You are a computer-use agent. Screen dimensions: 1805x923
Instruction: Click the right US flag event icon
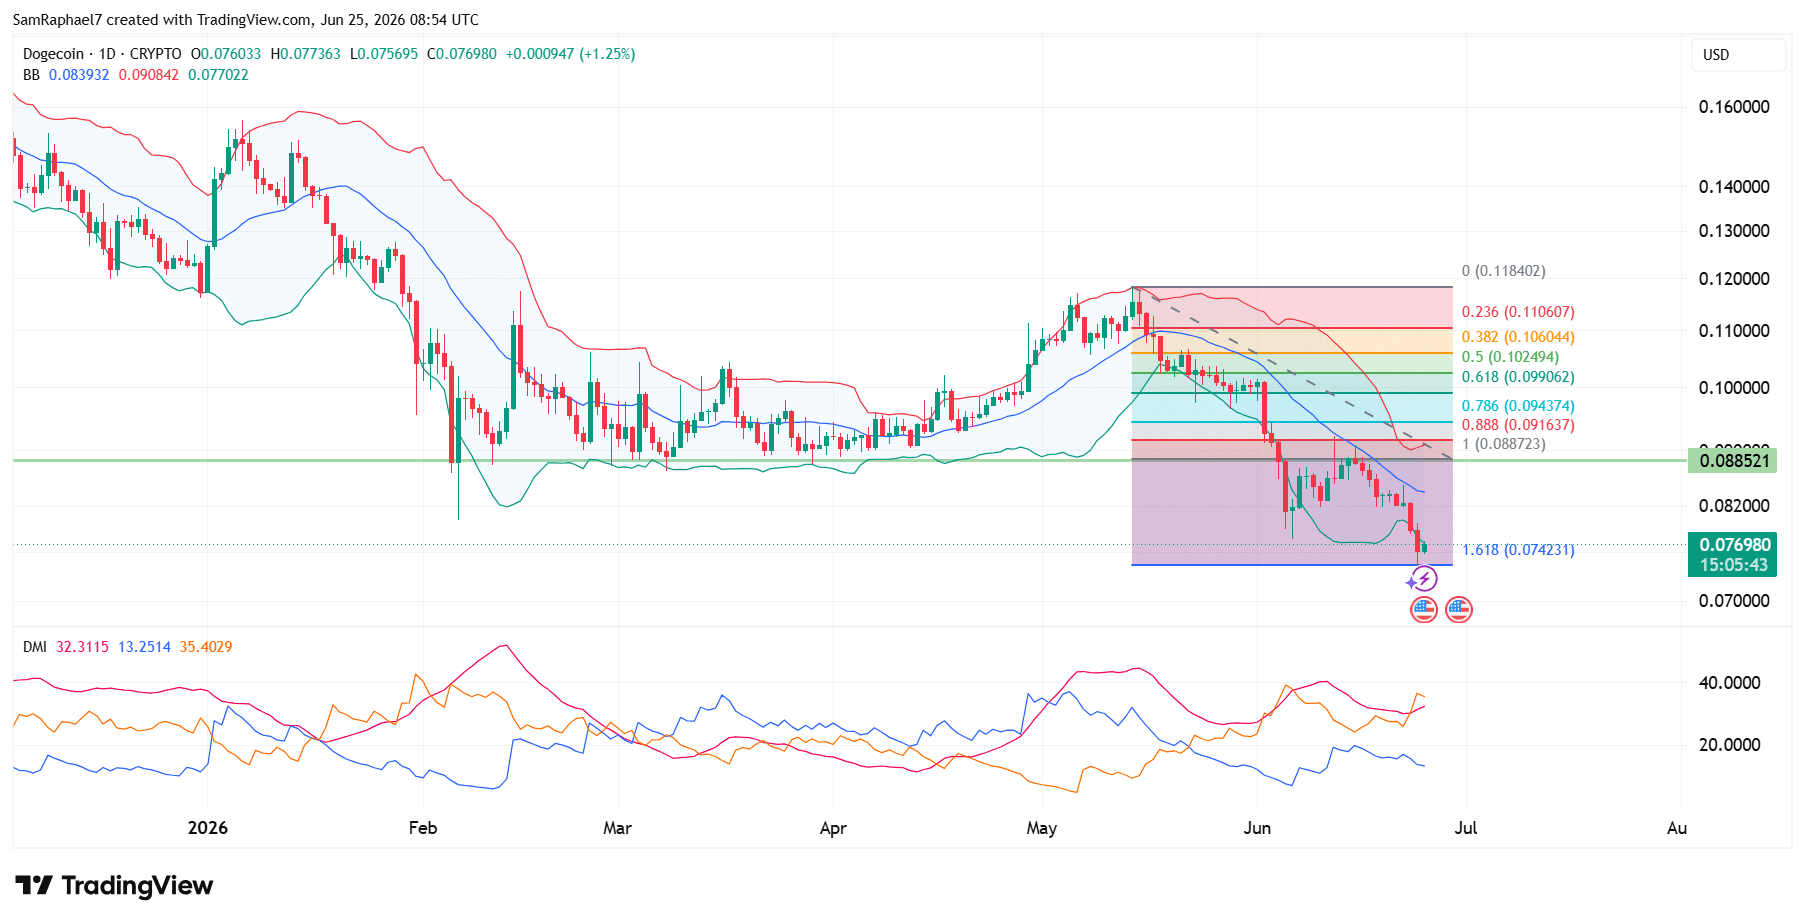pos(1459,609)
